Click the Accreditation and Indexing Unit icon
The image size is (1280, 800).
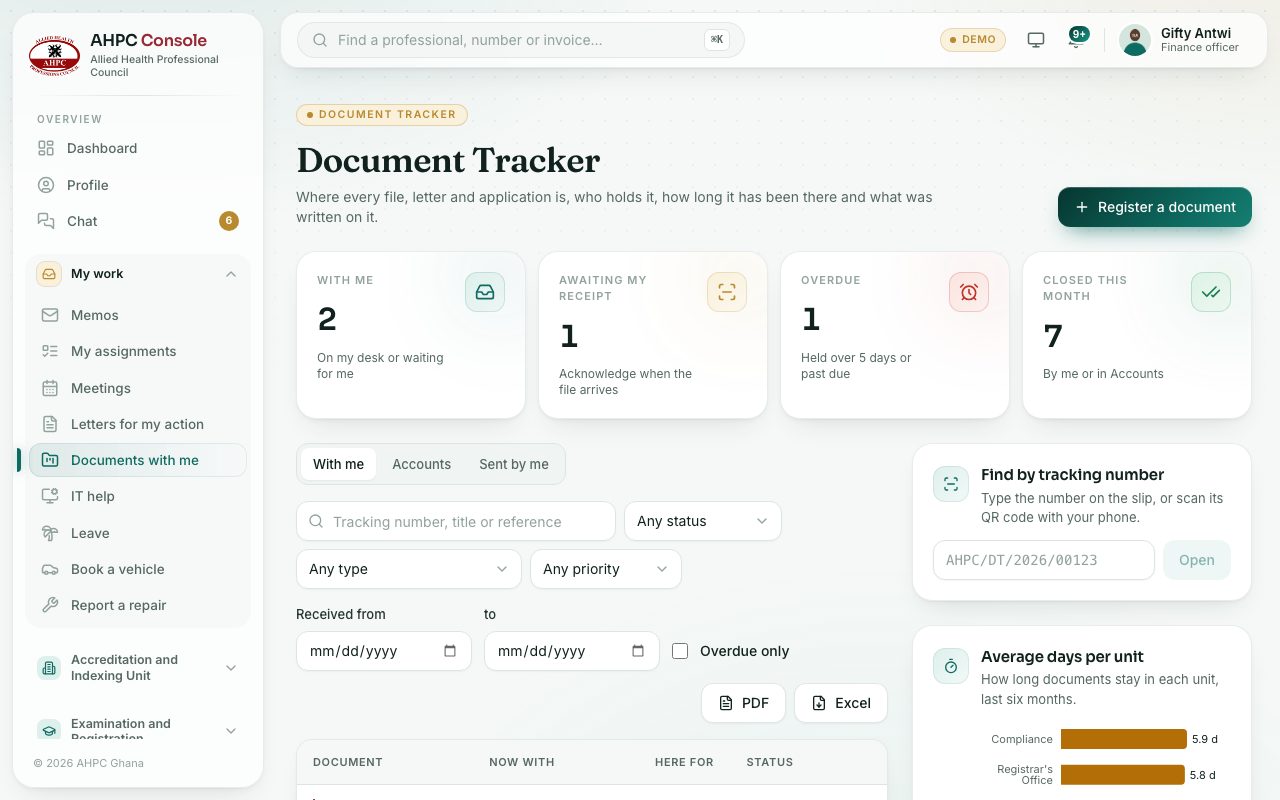pyautogui.click(x=49, y=668)
